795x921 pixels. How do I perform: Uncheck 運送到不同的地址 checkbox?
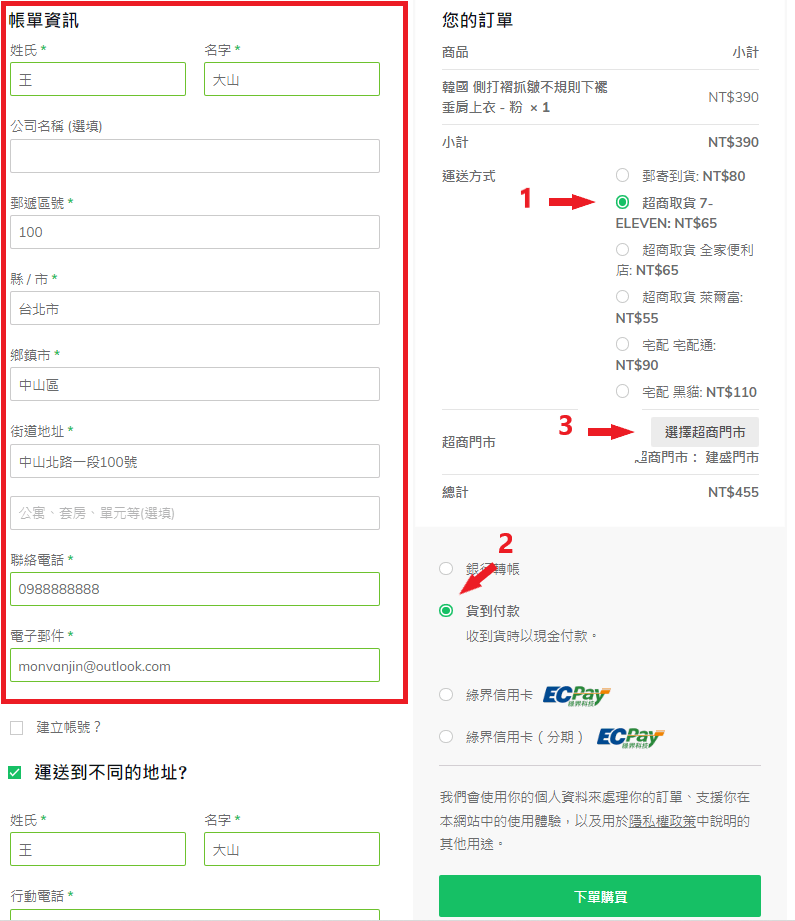pos(15,772)
